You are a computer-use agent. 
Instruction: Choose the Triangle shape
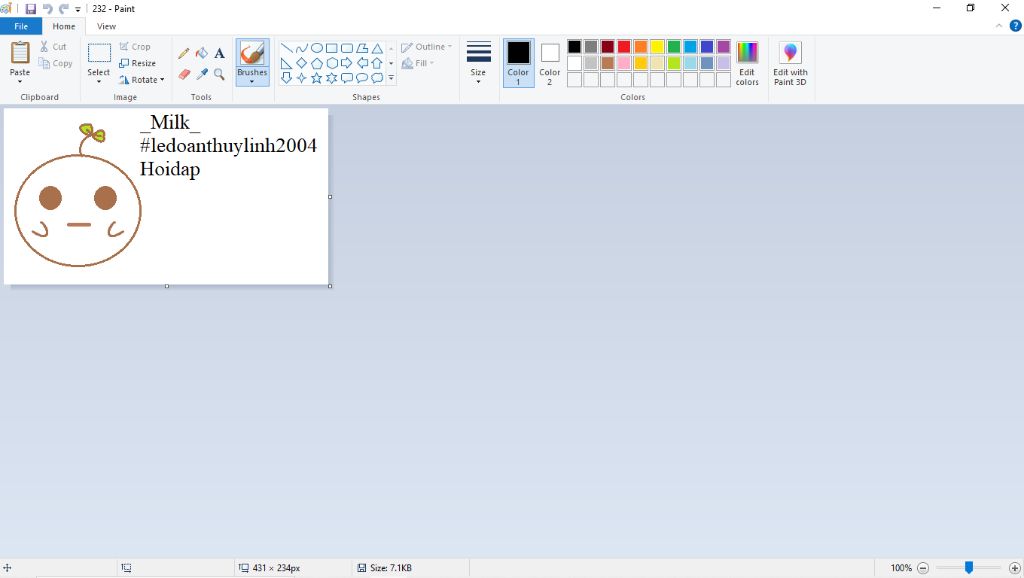[x=377, y=48]
